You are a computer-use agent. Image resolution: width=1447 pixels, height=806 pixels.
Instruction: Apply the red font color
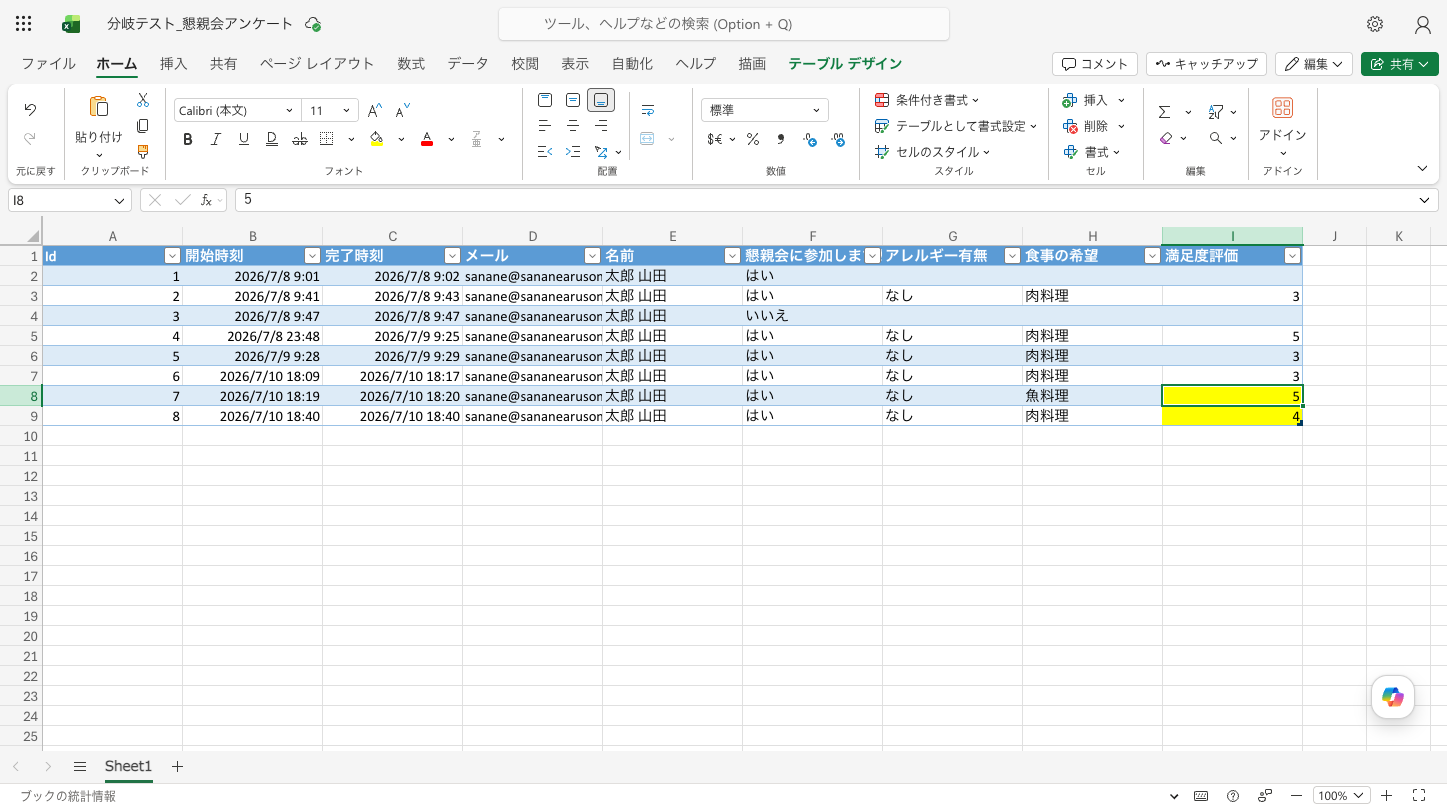point(427,139)
